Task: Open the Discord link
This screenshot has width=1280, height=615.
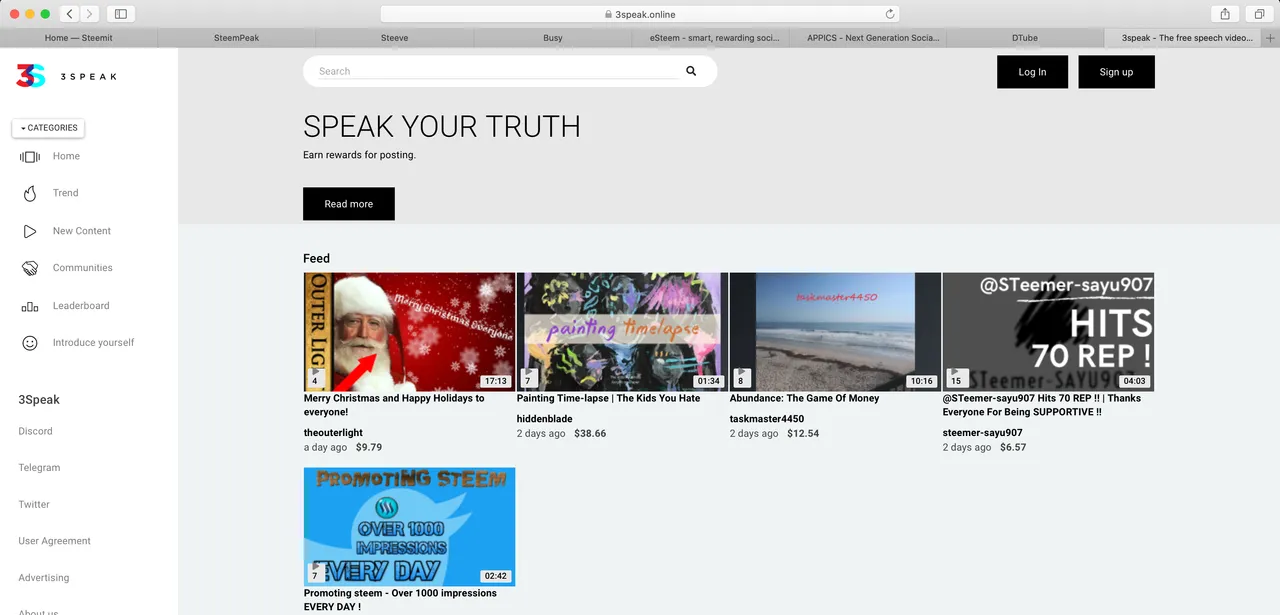Action: click(x=35, y=431)
